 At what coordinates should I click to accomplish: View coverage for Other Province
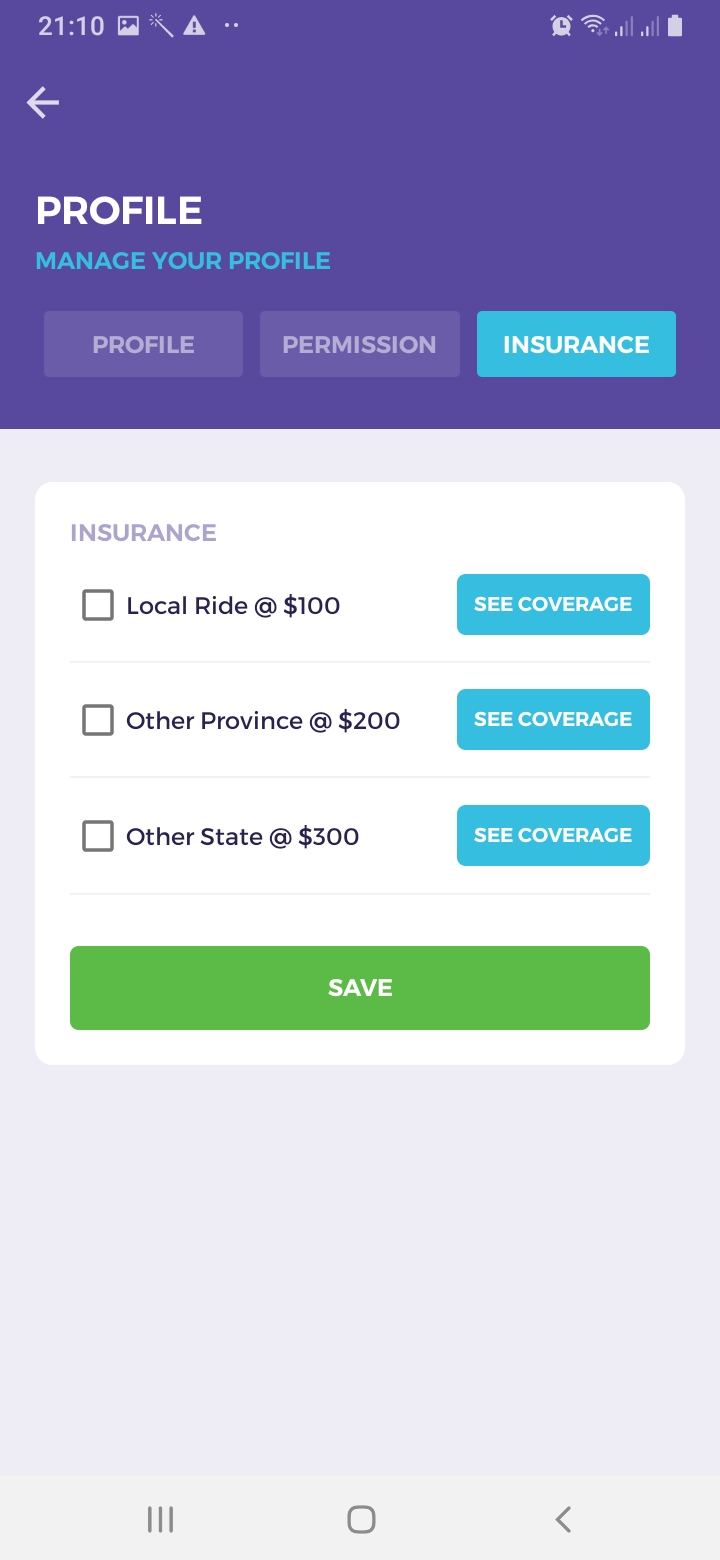[x=553, y=719]
